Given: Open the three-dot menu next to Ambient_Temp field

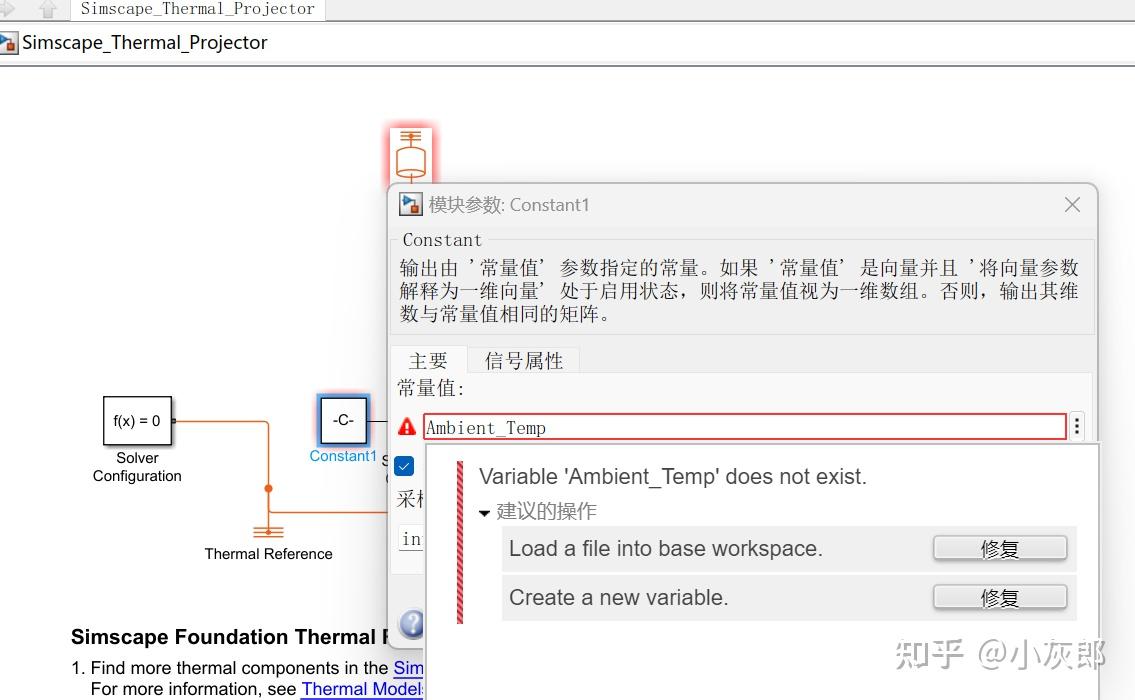Looking at the screenshot, I should [x=1076, y=426].
